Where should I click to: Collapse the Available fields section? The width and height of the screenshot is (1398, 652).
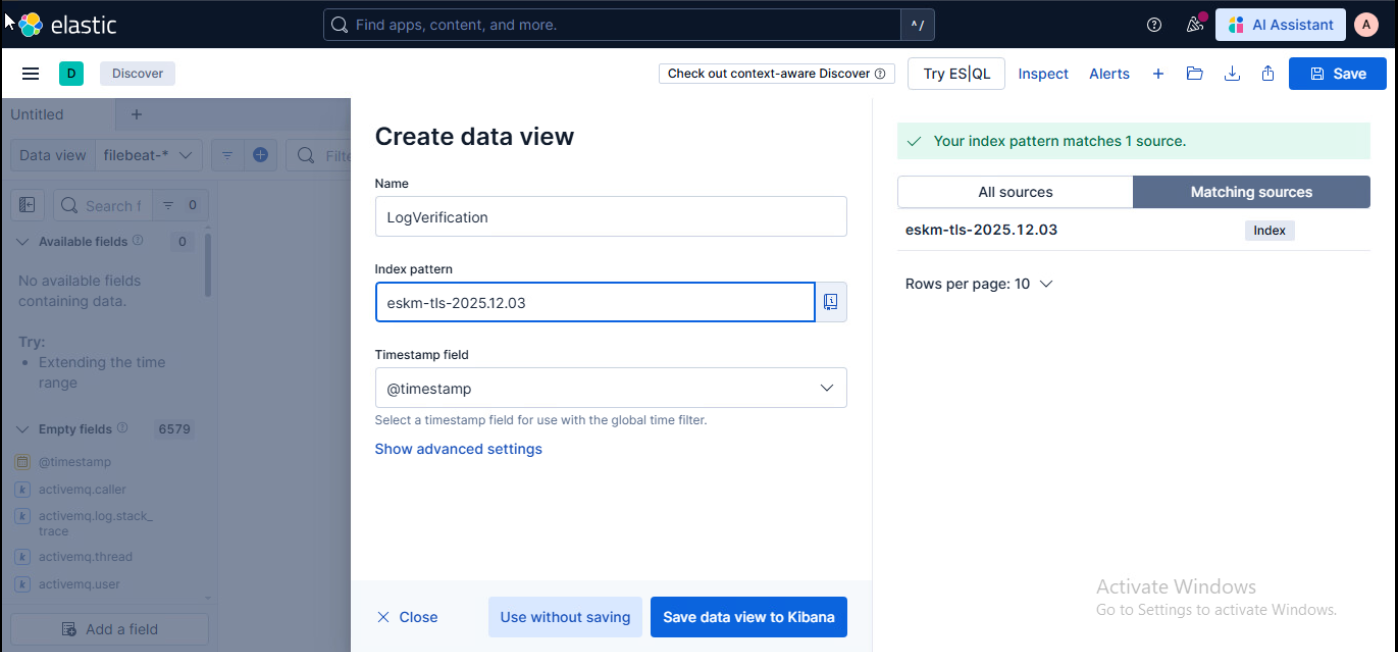tap(23, 241)
